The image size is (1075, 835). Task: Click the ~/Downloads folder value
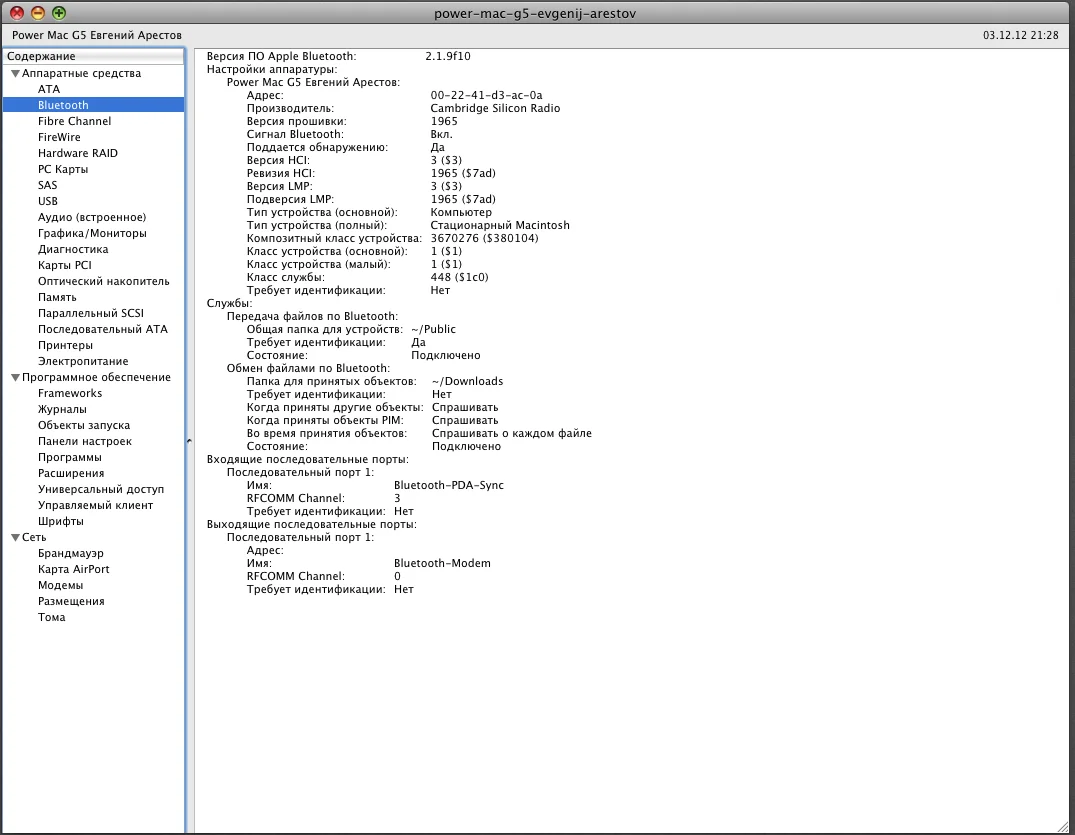(468, 381)
